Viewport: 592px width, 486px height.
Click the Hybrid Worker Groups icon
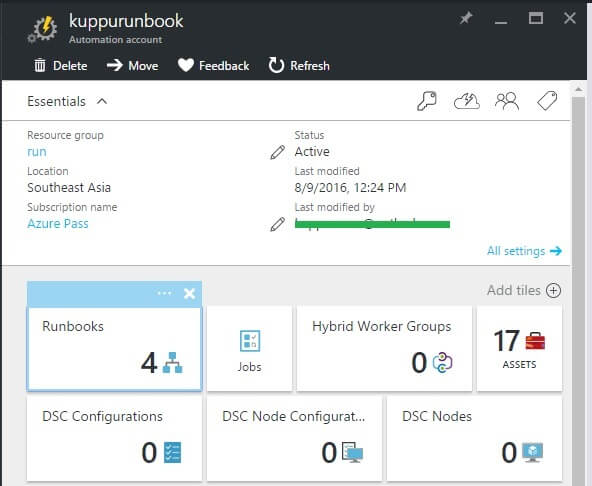[442, 363]
